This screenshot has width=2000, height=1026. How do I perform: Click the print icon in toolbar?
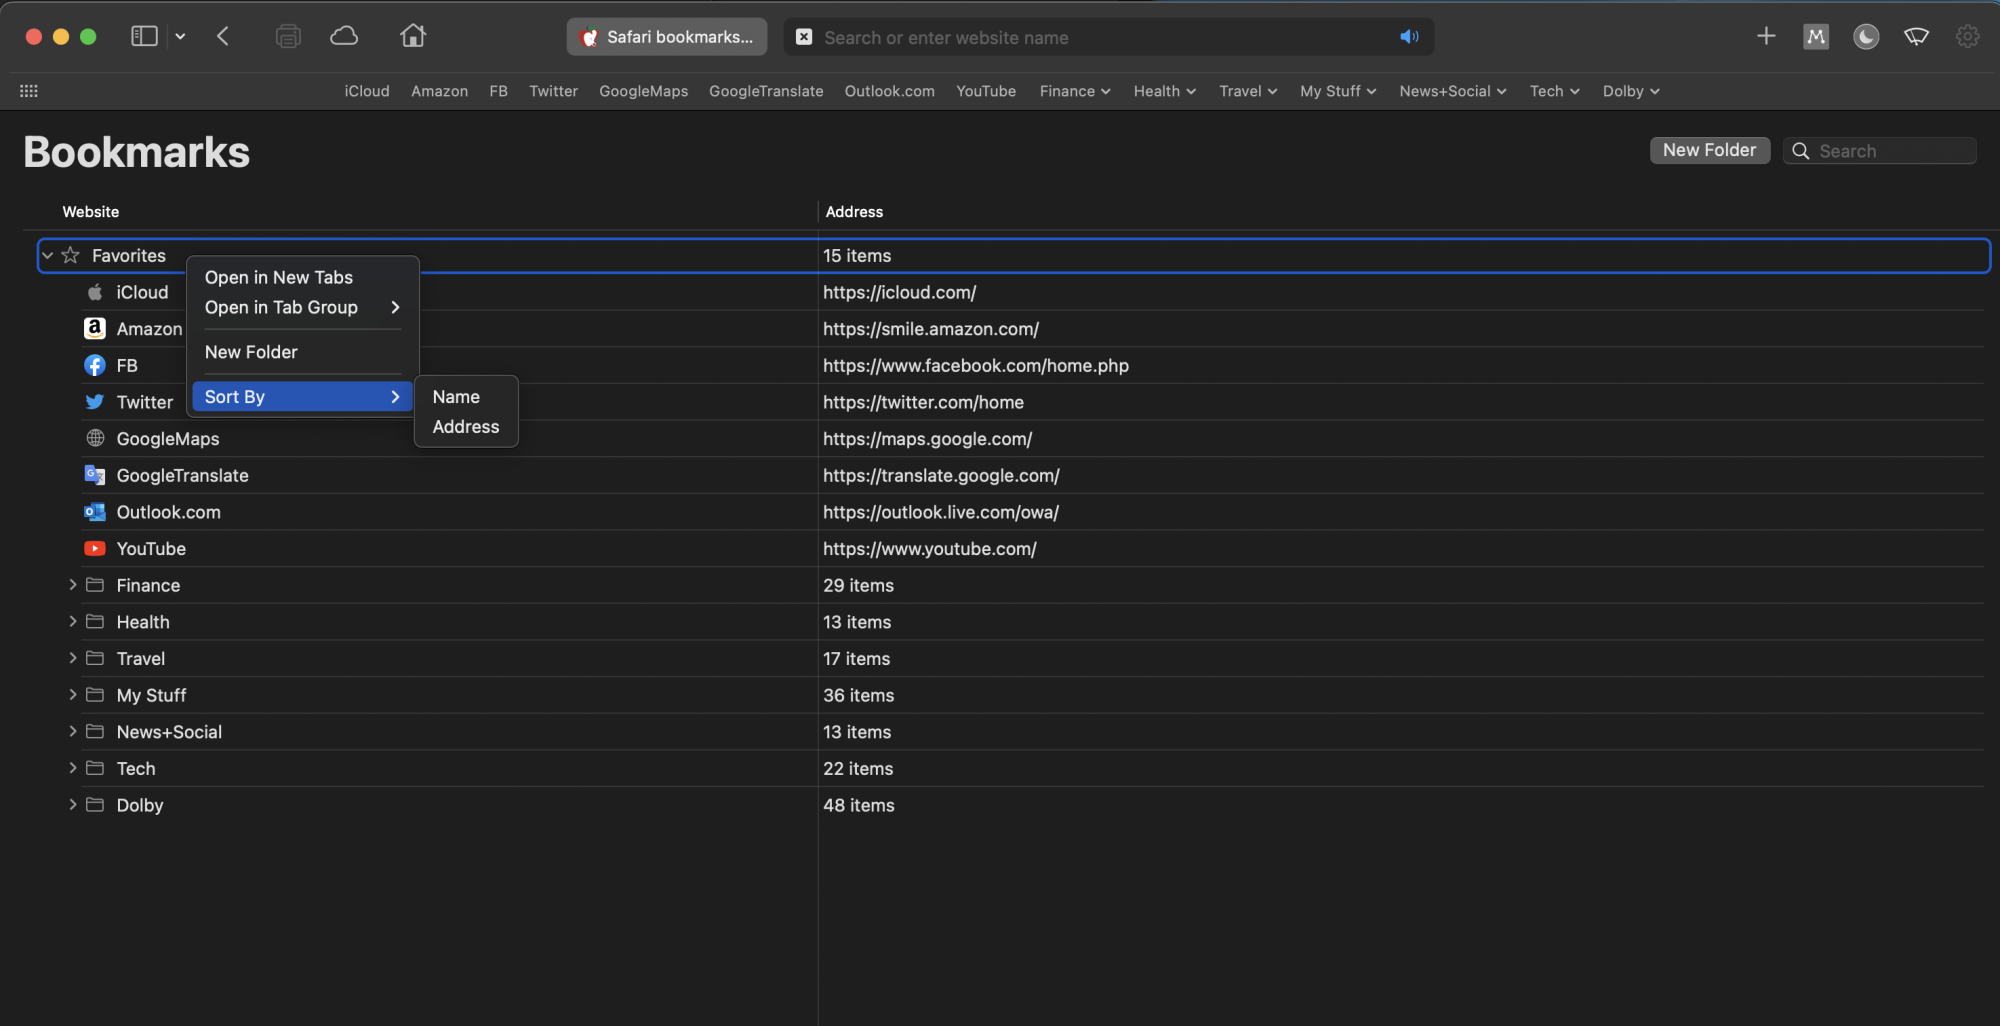[288, 36]
